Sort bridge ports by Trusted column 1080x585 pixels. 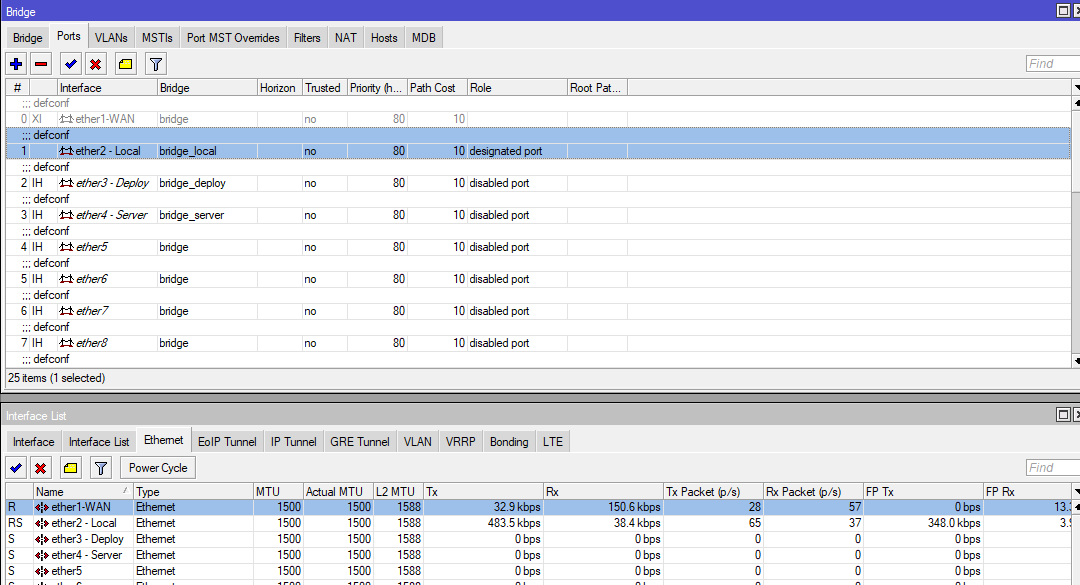tap(324, 88)
